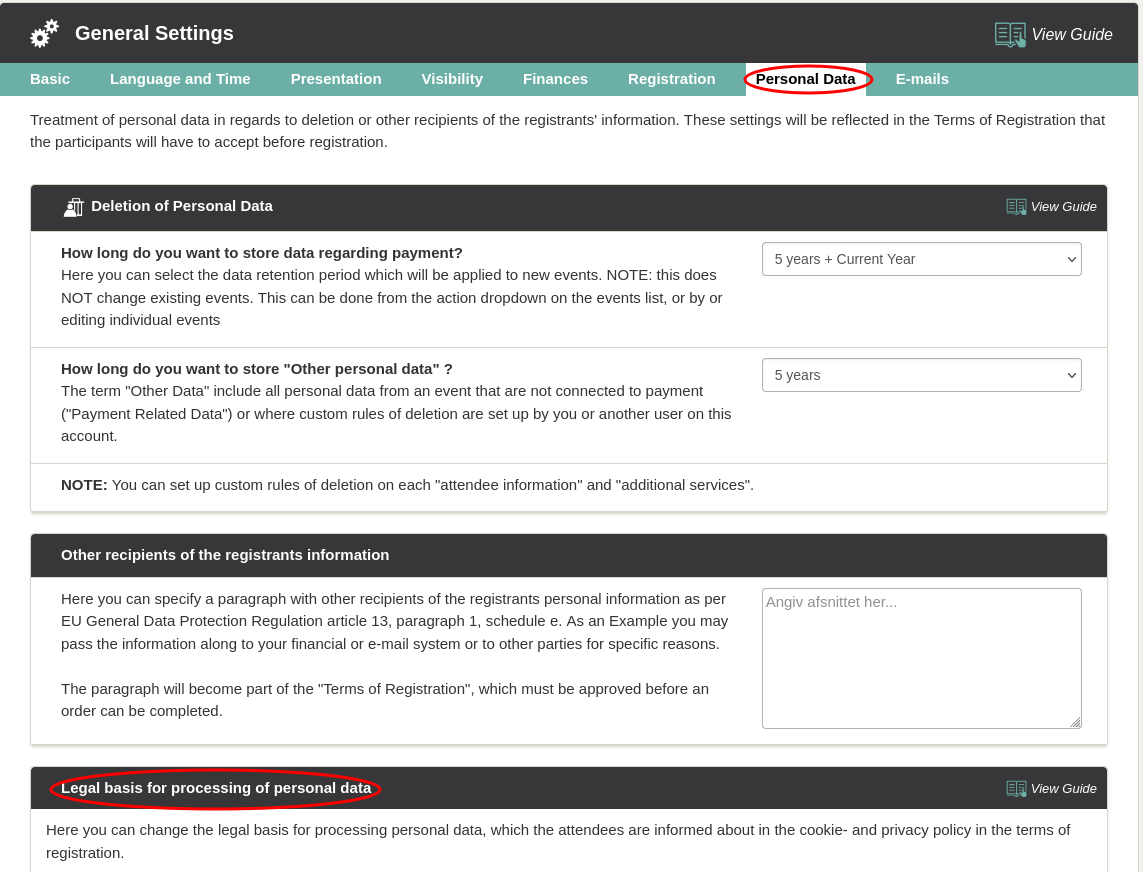Click the Deletion of Personal Data heading

[x=182, y=206]
